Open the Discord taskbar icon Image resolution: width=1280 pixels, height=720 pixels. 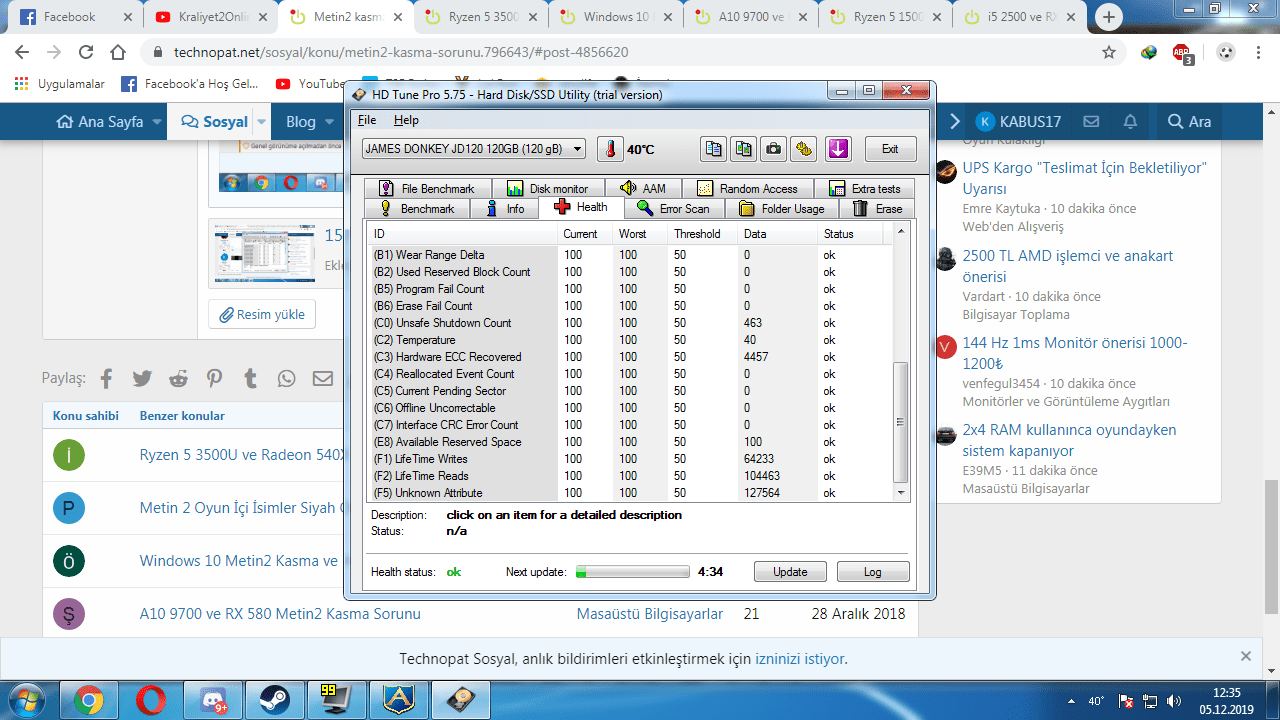pyautogui.click(x=212, y=700)
